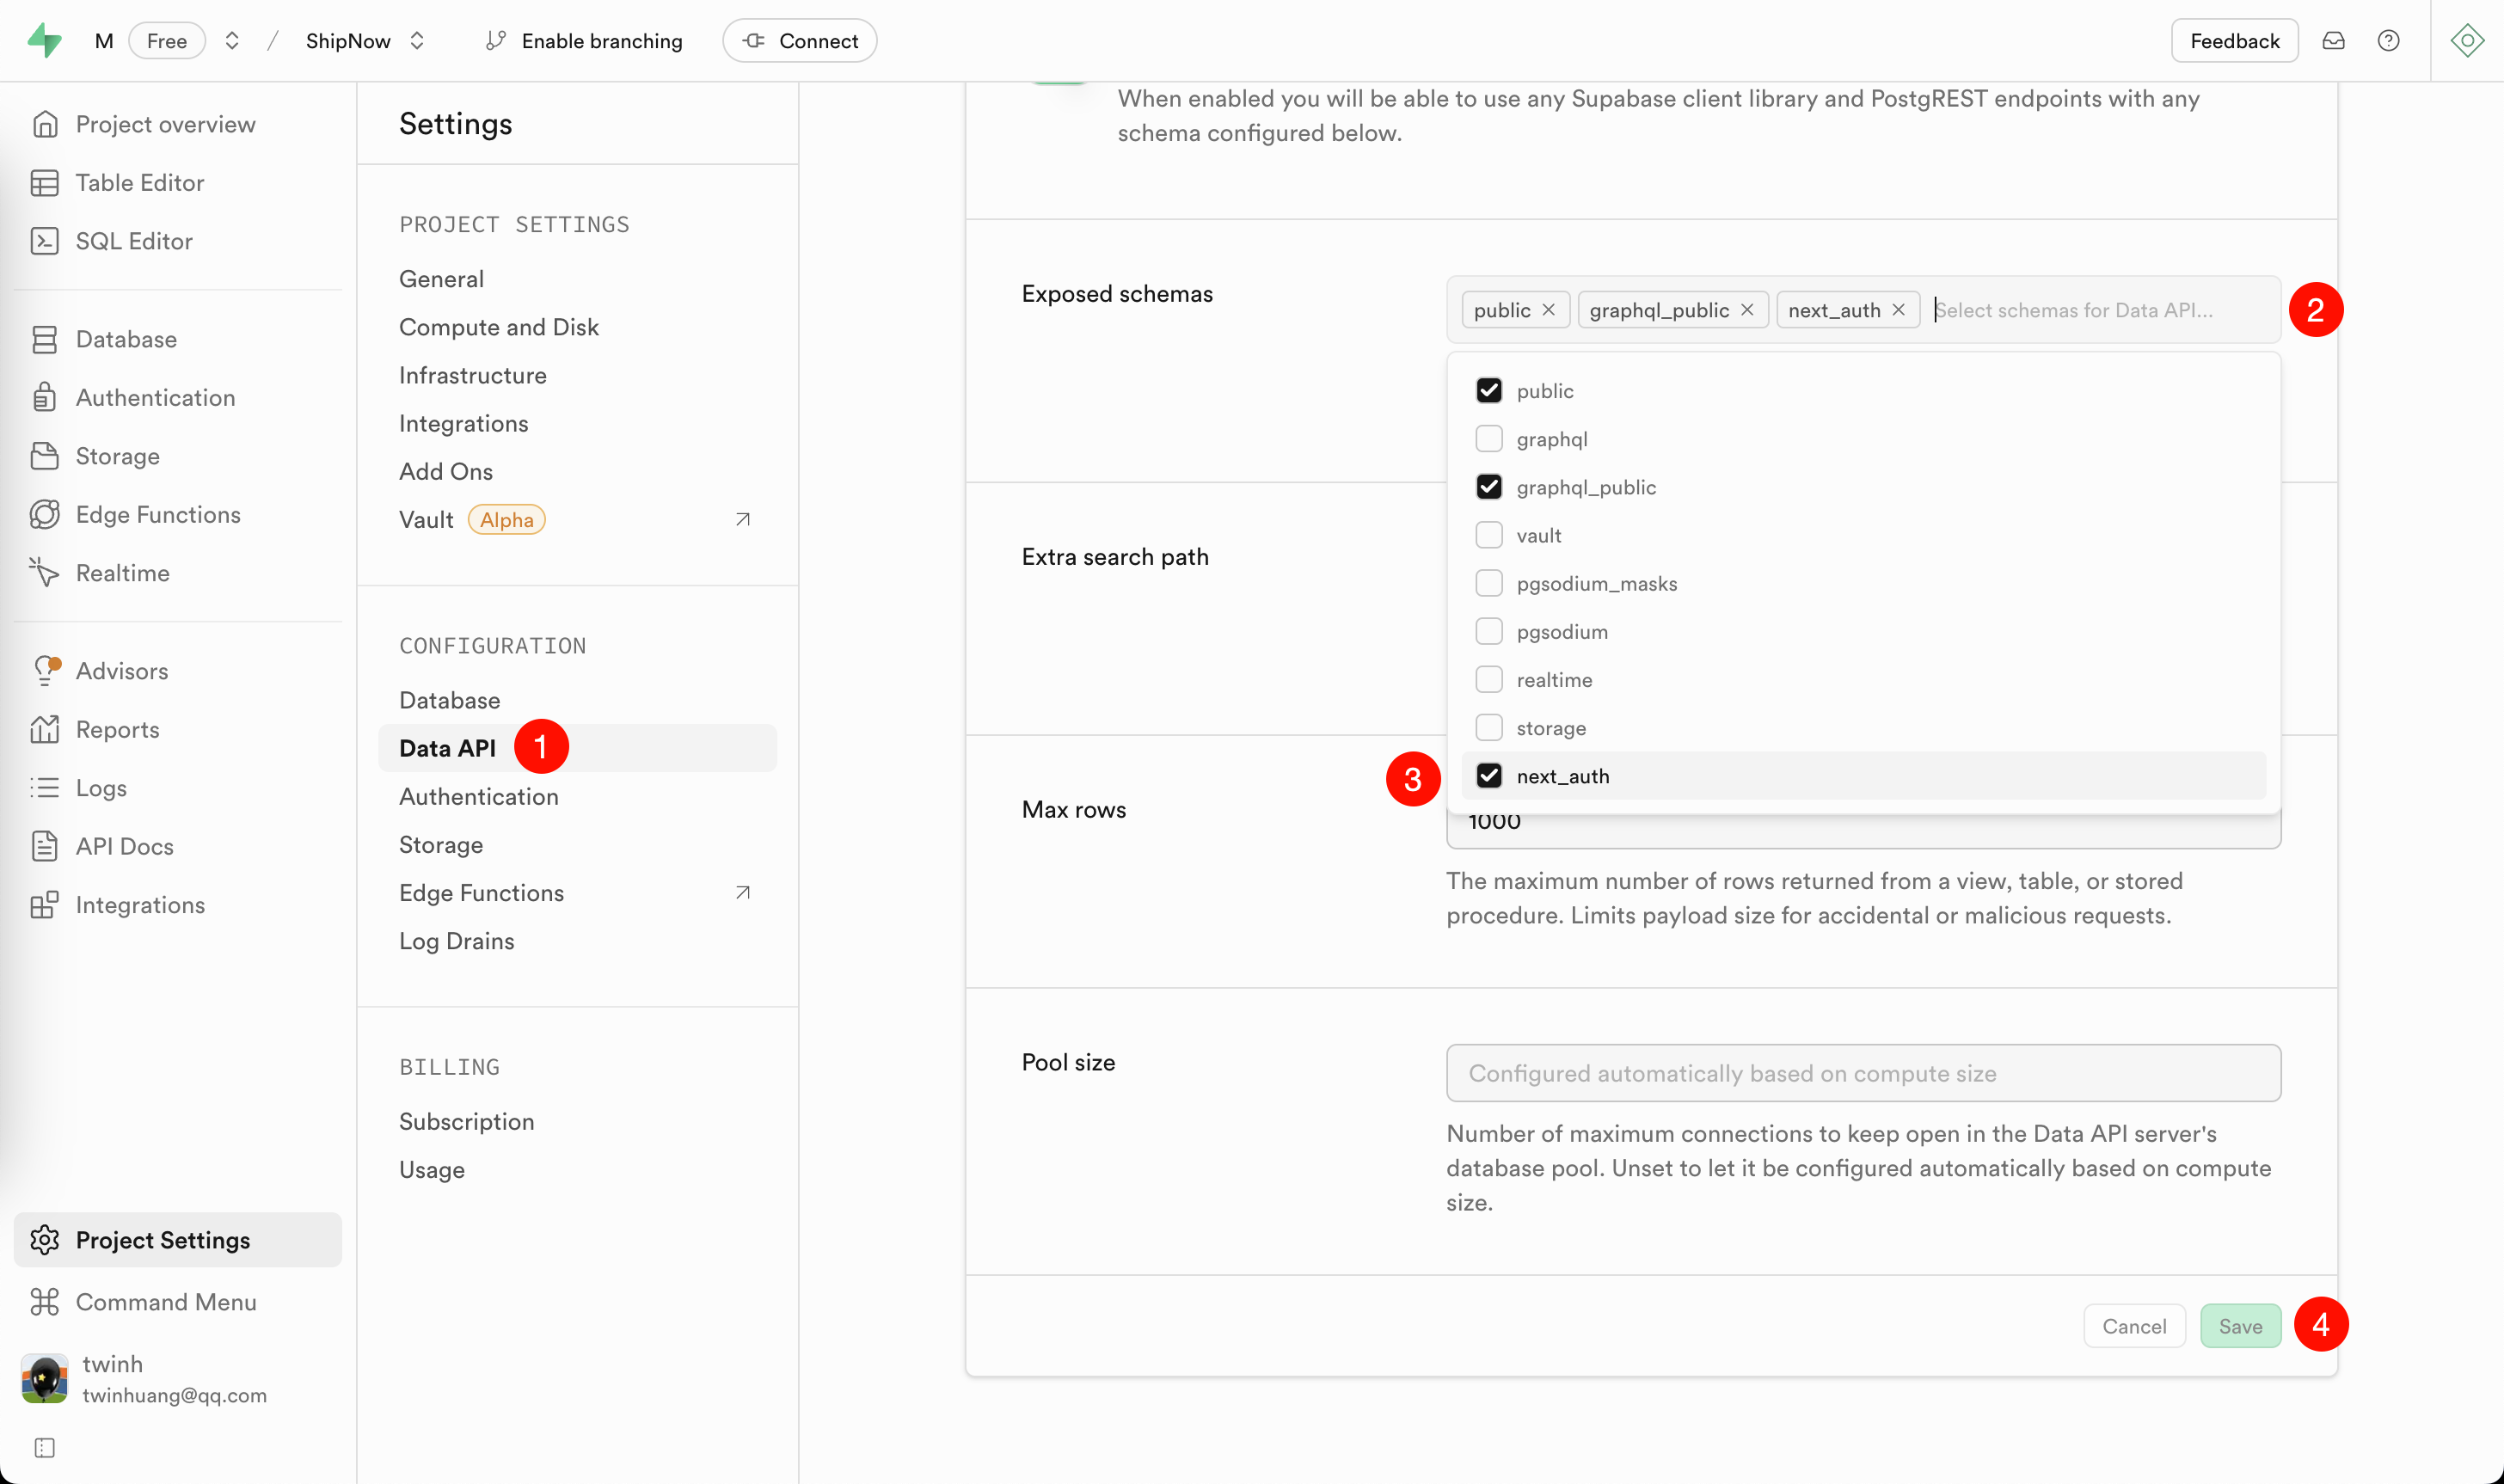The image size is (2504, 1484).
Task: Check the graphql schema checkbox
Action: [x=1489, y=439]
